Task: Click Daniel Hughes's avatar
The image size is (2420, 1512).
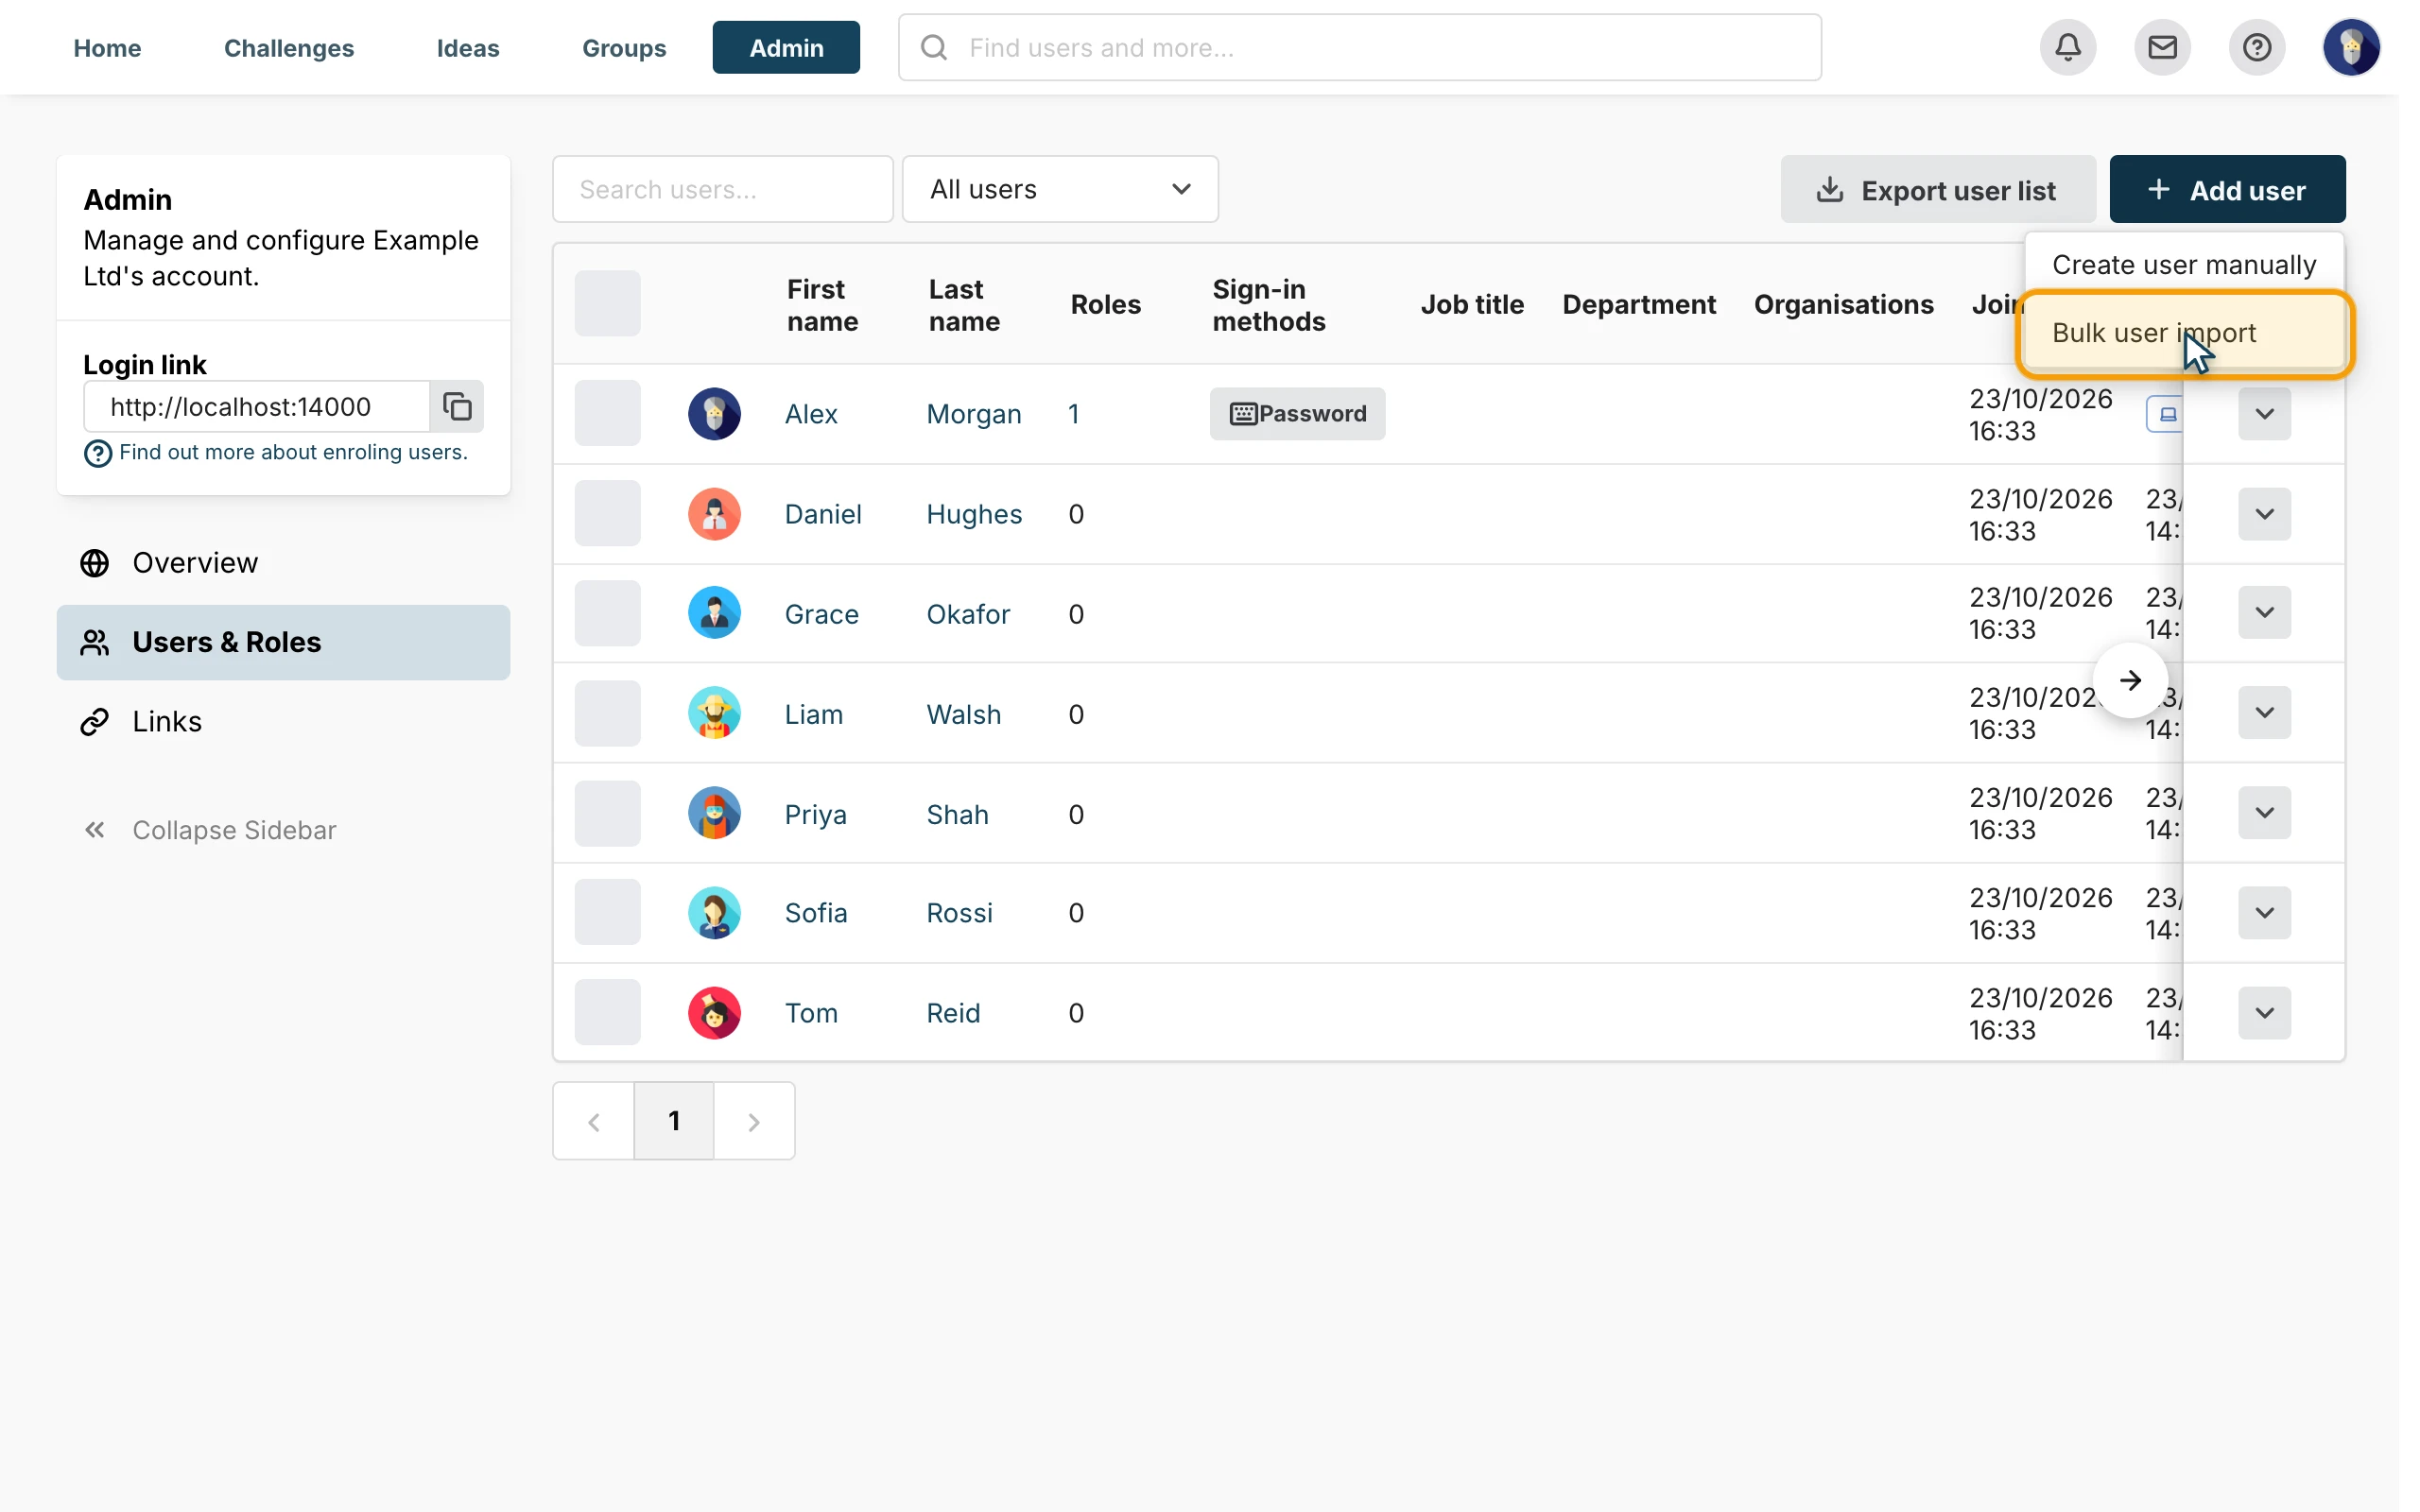Action: [714, 513]
